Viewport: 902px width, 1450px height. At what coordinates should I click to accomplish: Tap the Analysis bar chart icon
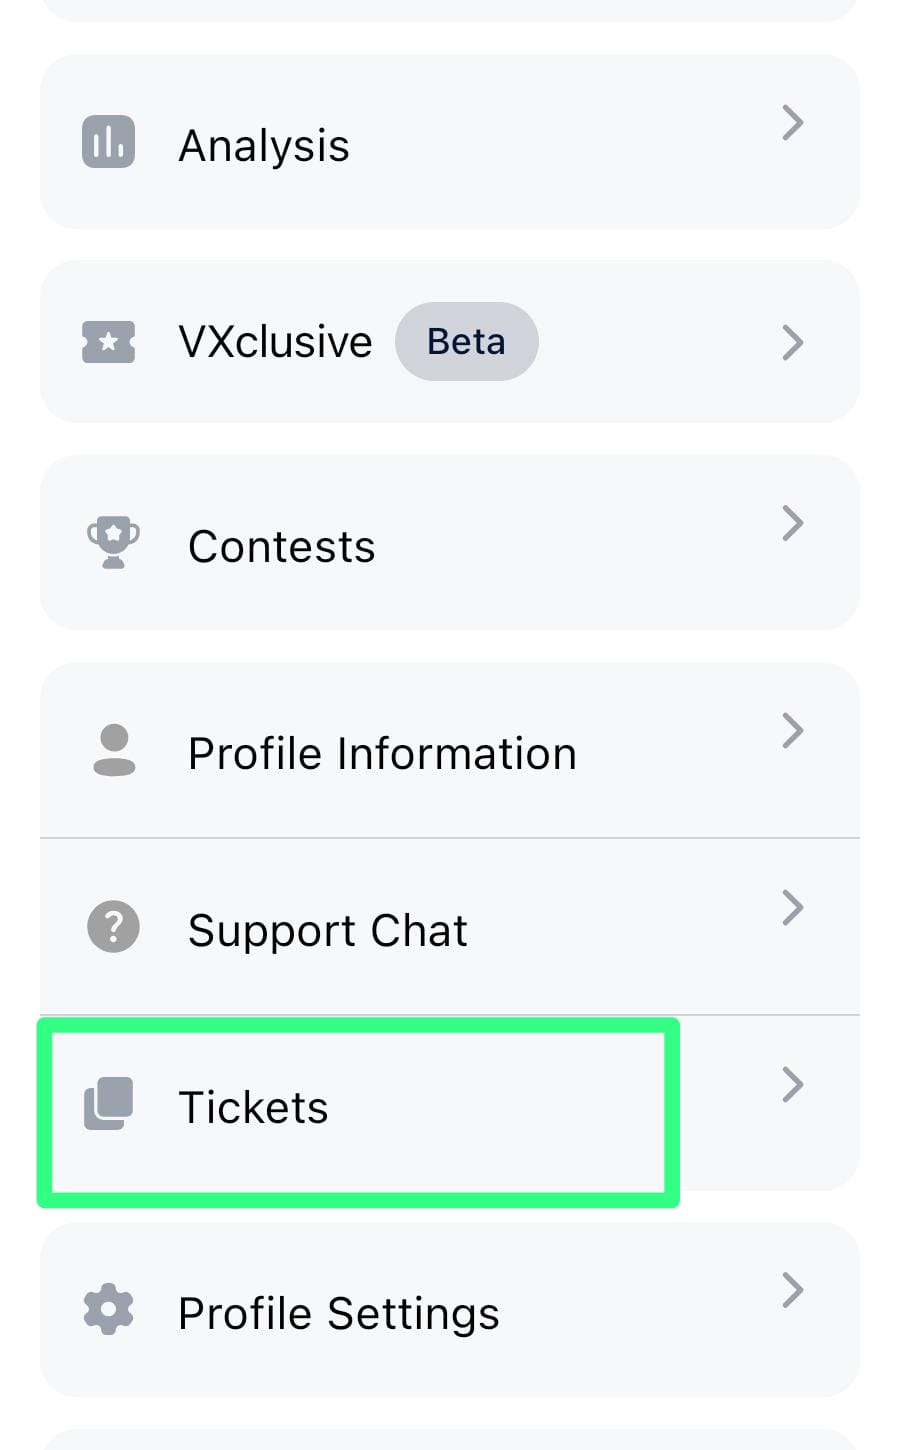point(108,142)
